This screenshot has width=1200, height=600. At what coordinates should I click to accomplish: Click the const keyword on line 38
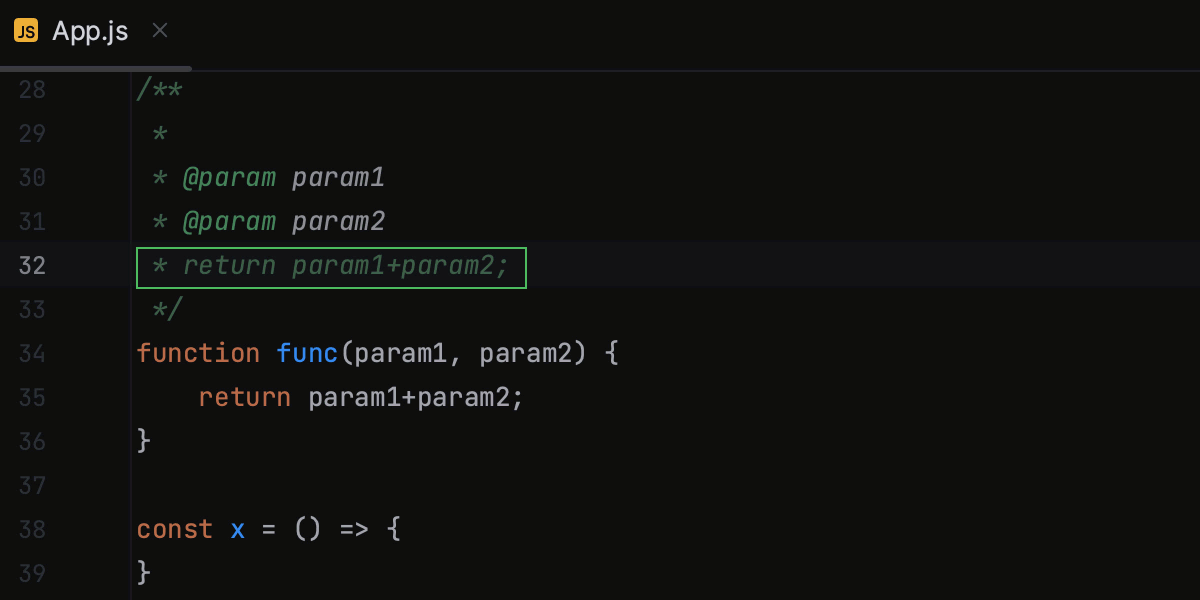click(x=175, y=530)
